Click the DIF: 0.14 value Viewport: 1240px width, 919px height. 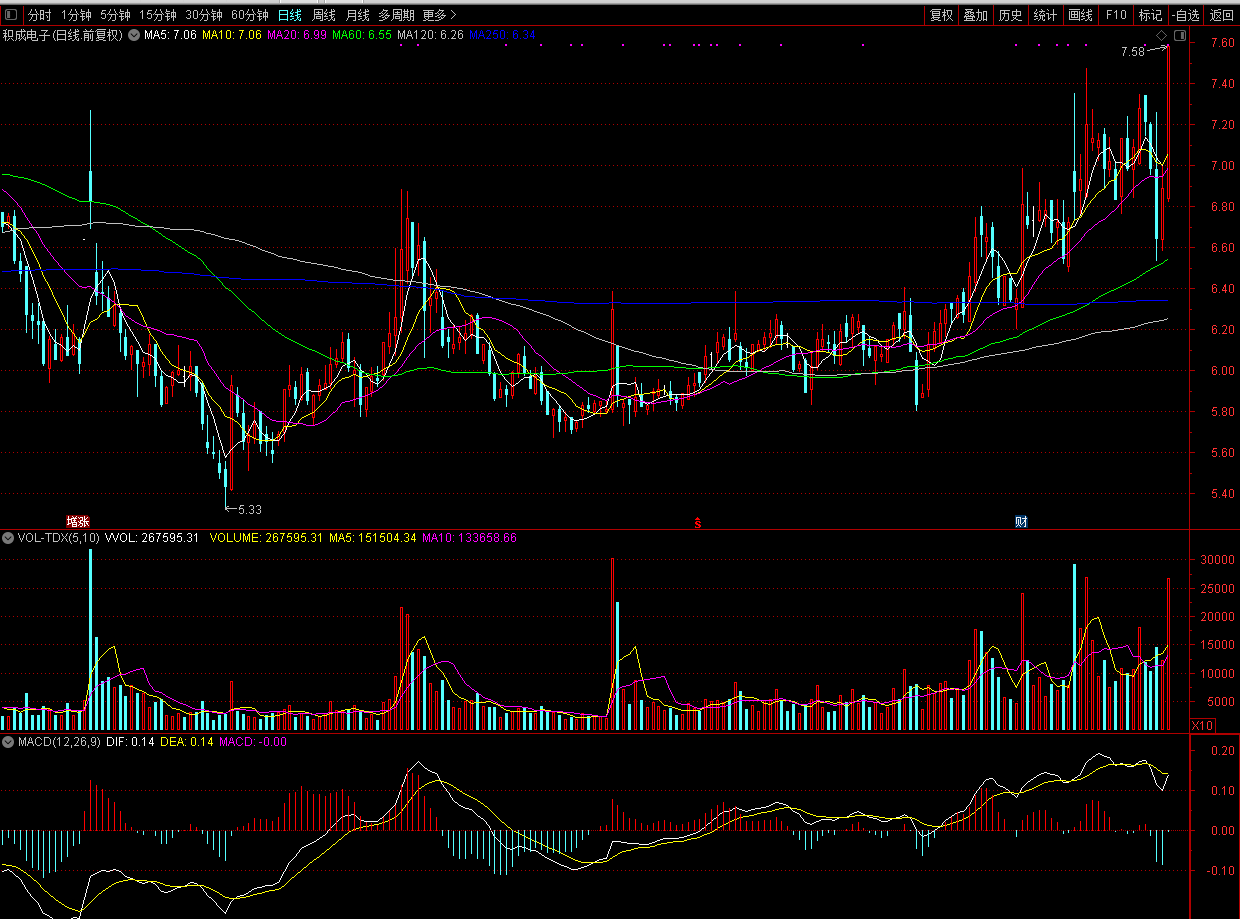pos(130,742)
